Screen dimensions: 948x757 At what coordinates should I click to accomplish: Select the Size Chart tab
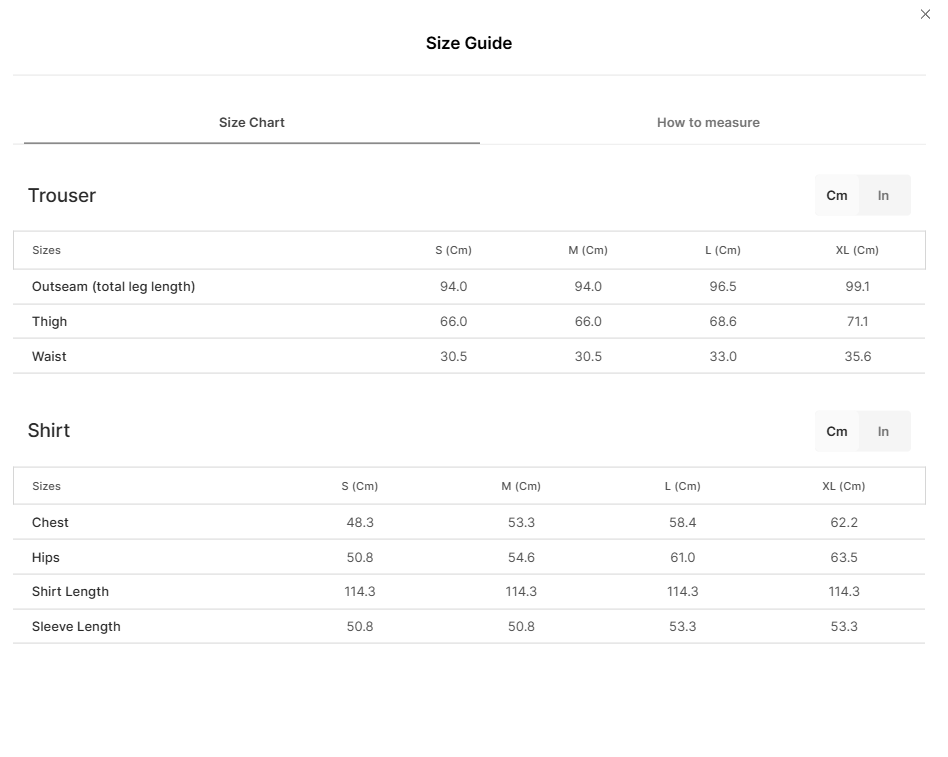point(252,122)
